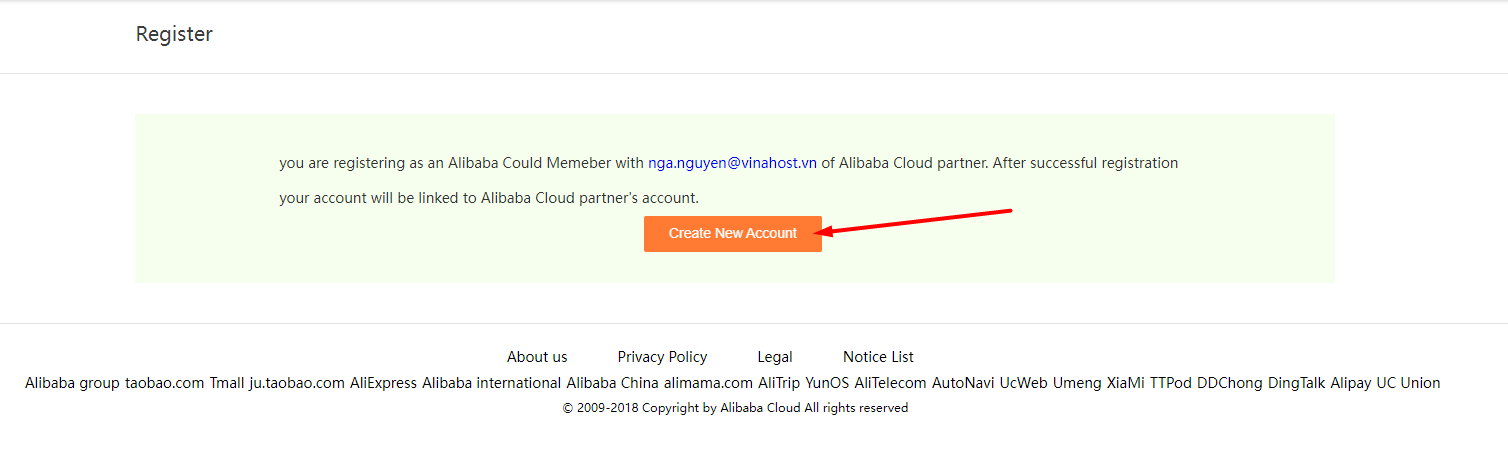Open the AliExpress link
The image size is (1508, 466).
383,383
